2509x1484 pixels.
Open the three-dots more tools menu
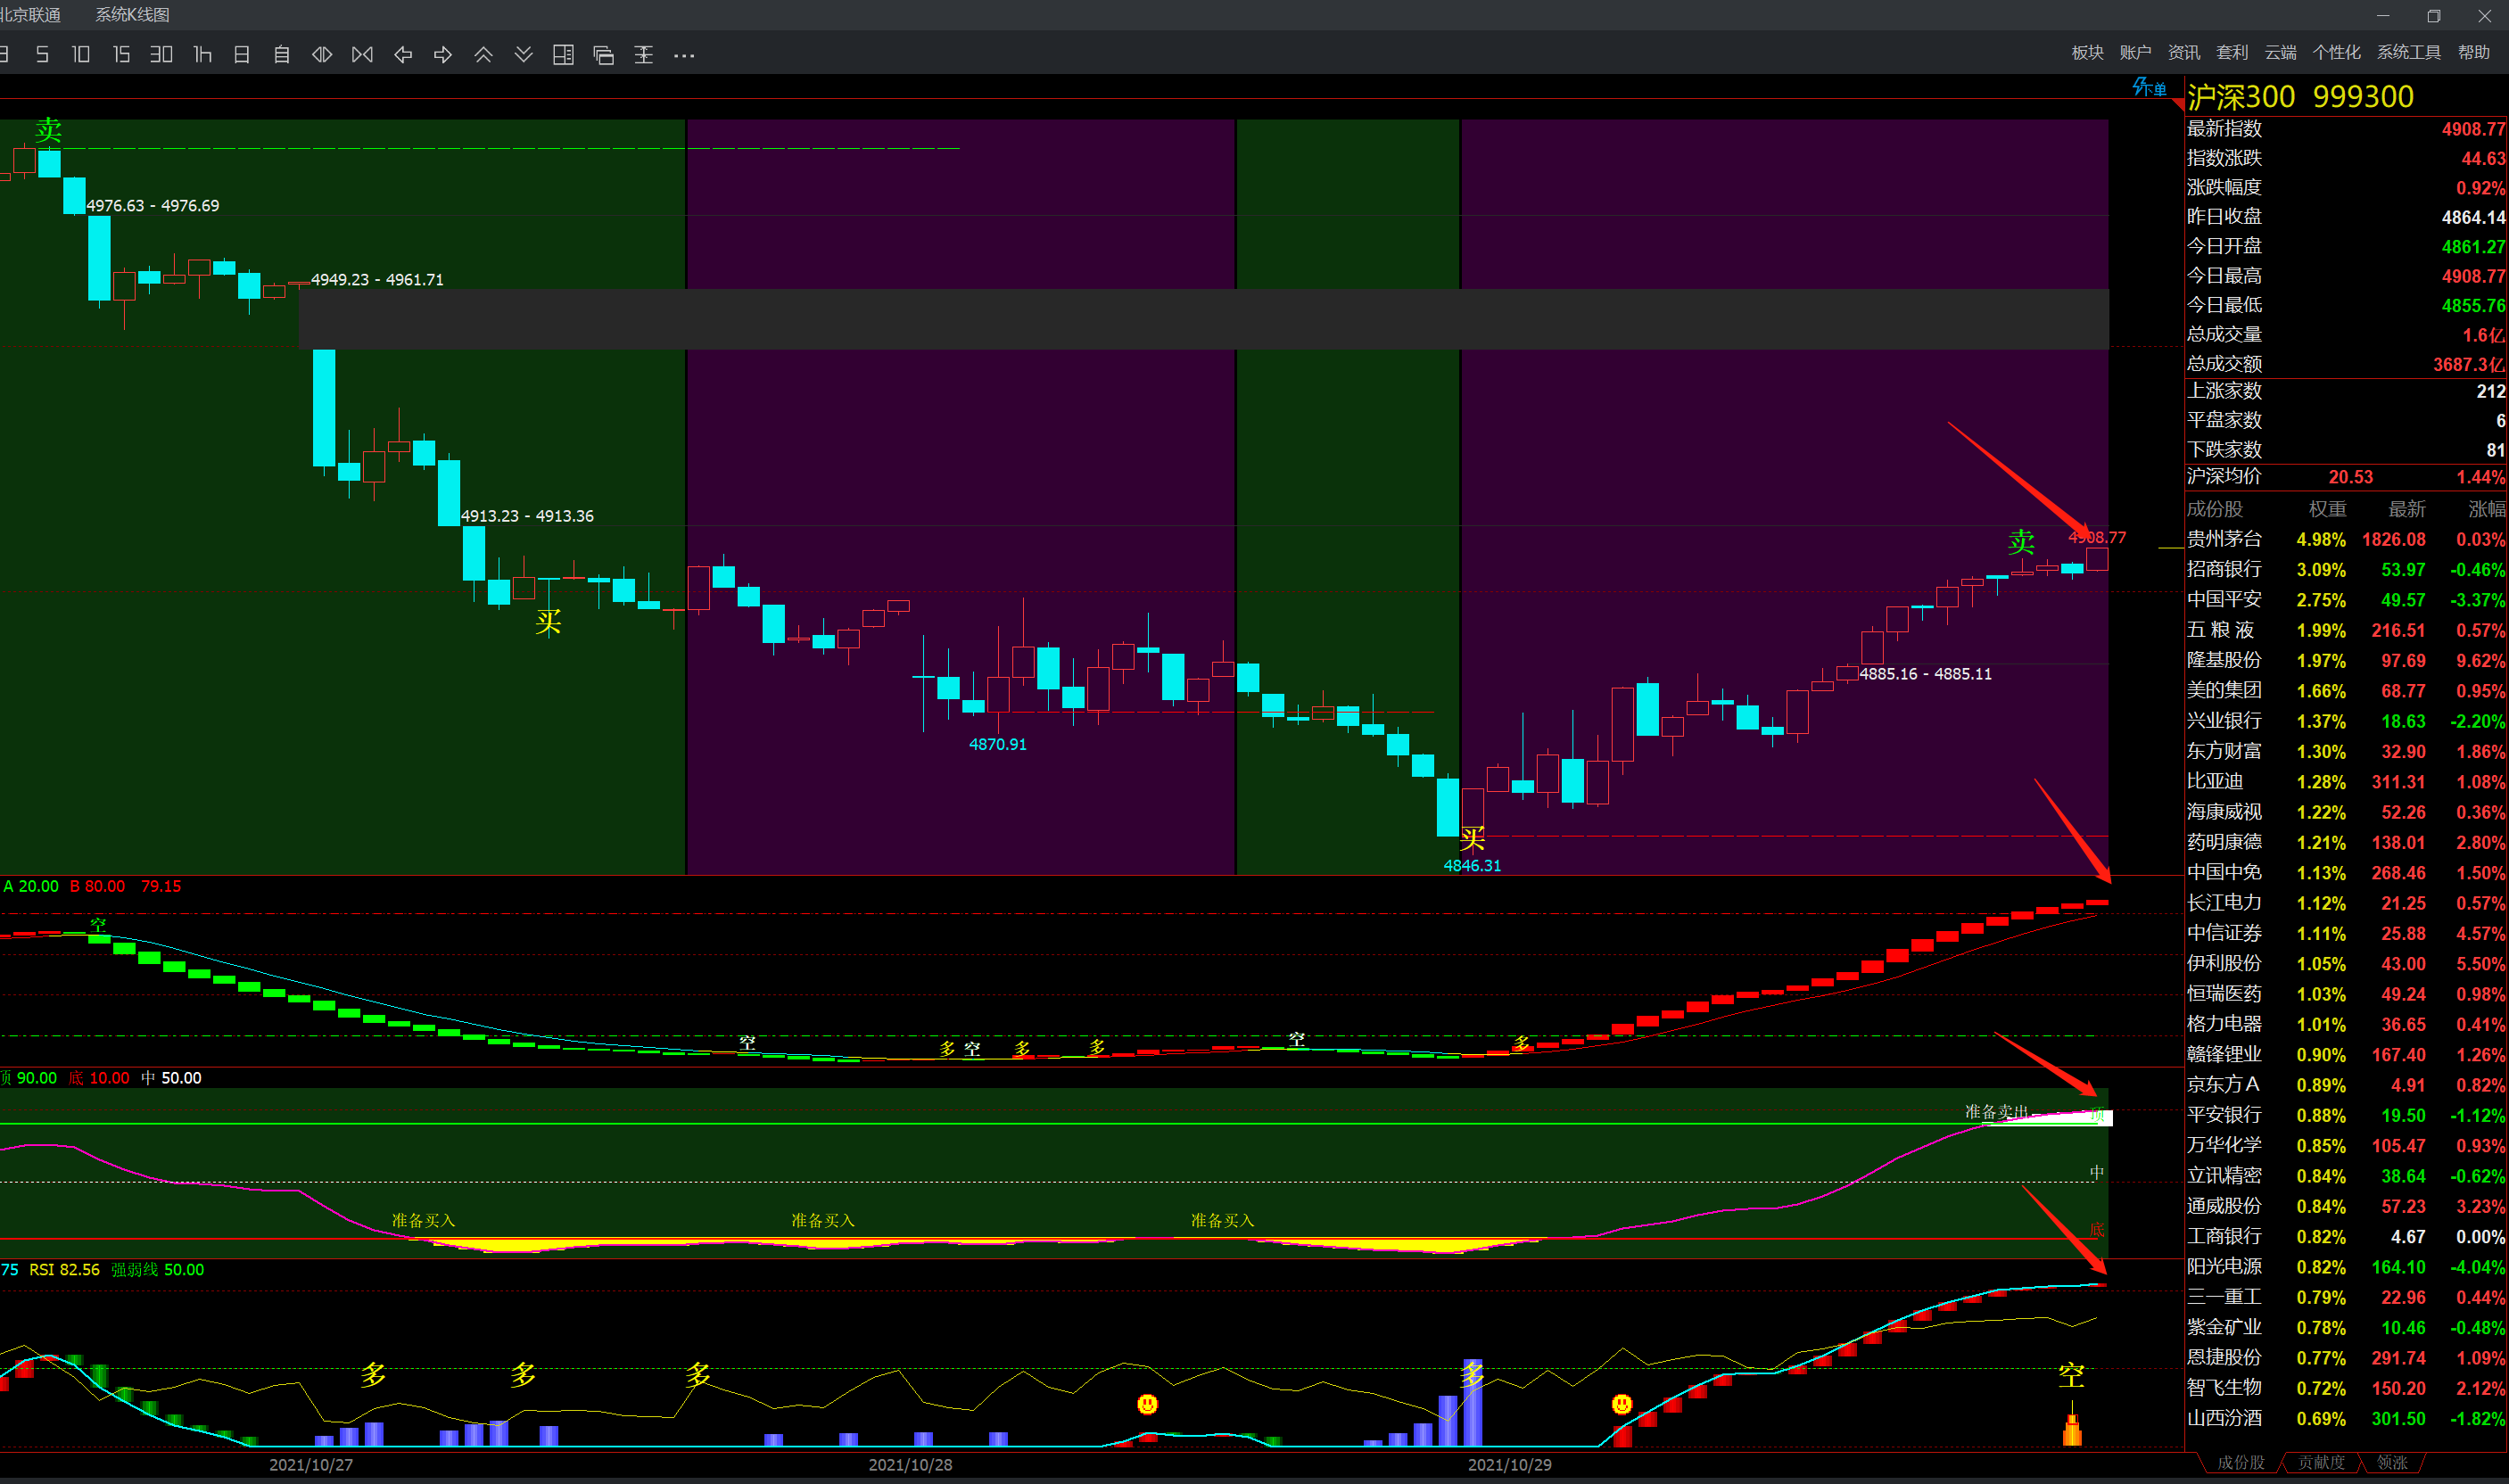pyautogui.click(x=684, y=56)
